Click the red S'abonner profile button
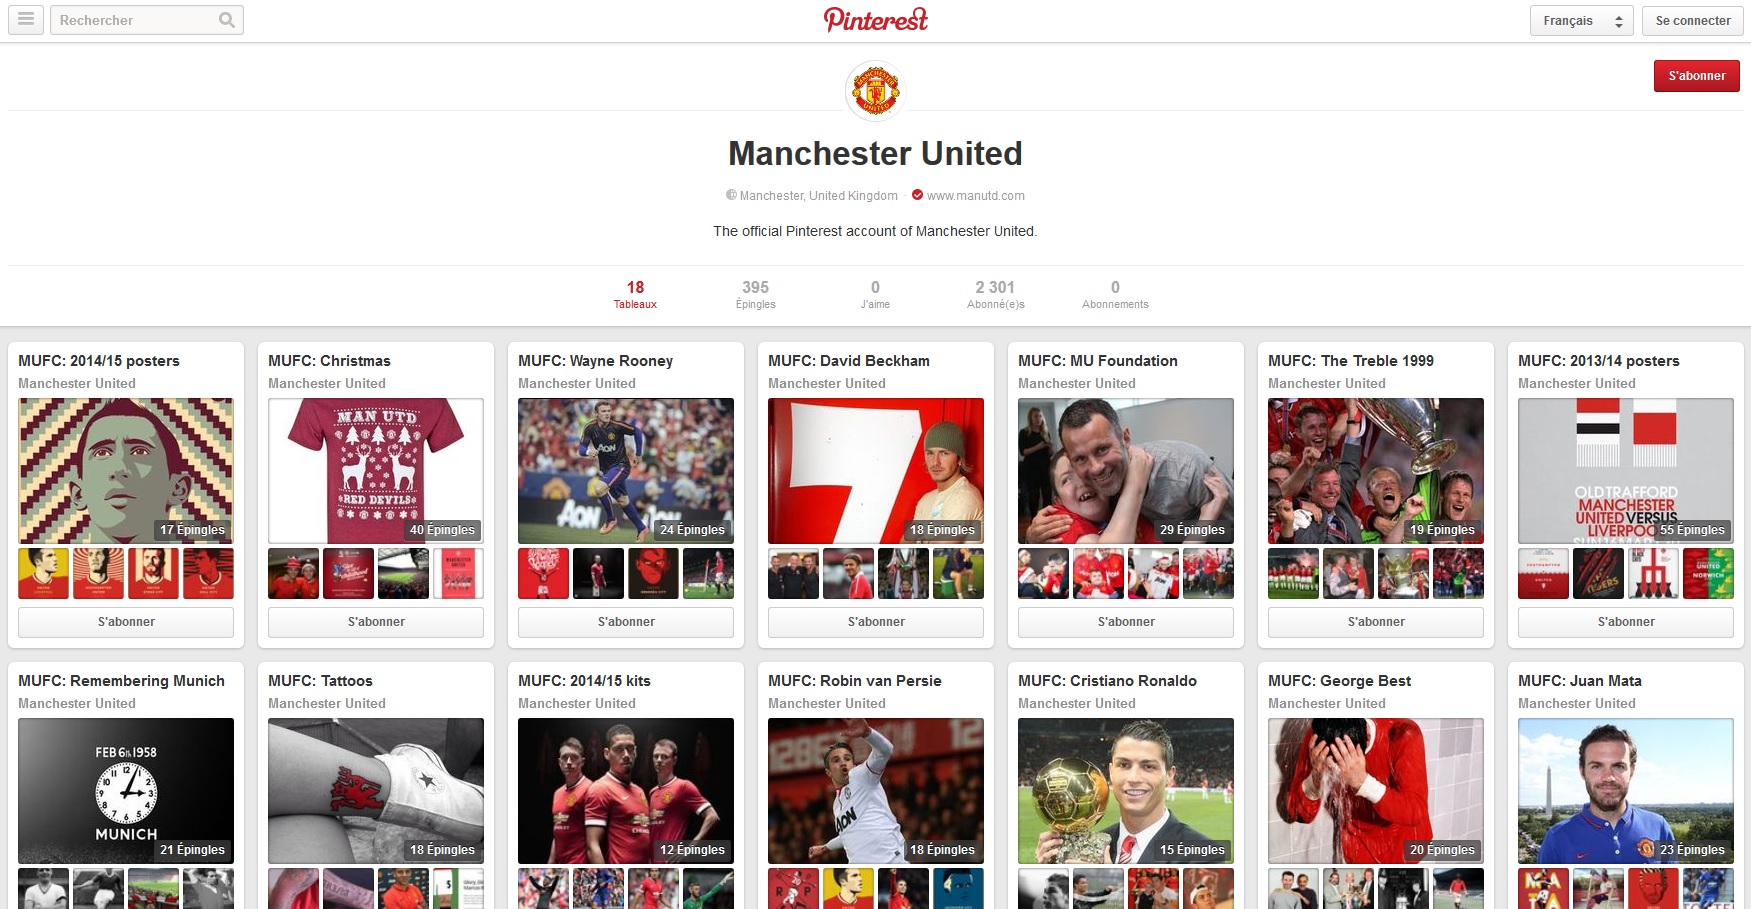The width and height of the screenshot is (1751, 909). click(1696, 76)
